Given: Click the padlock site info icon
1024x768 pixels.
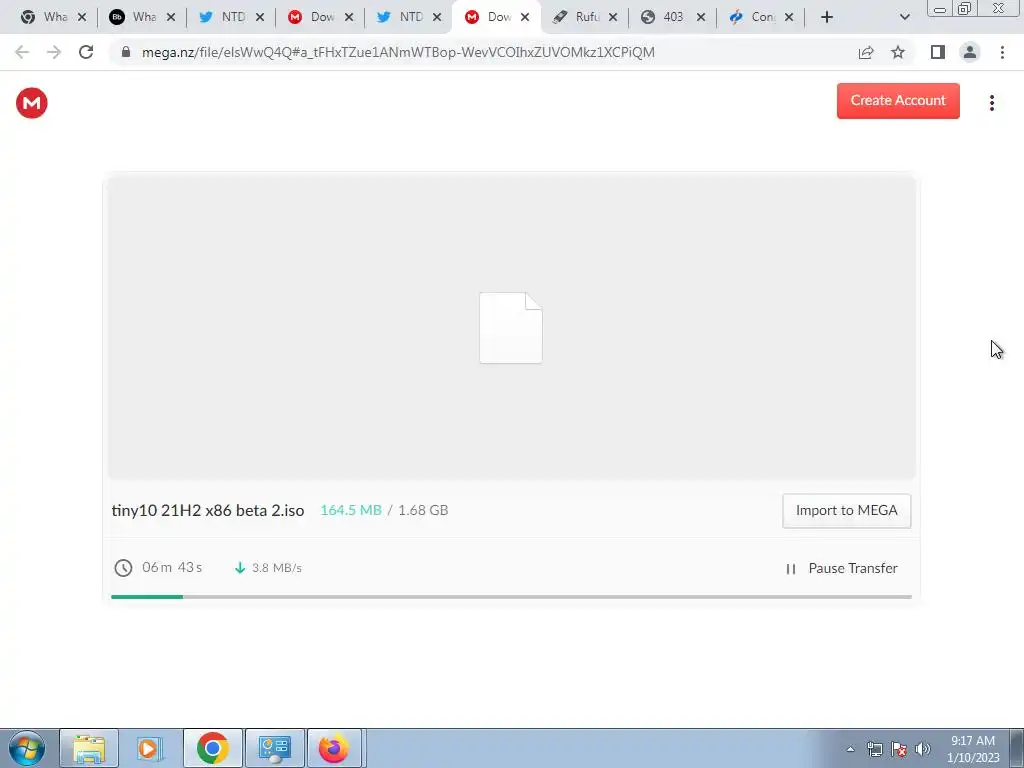Looking at the screenshot, I should [x=126, y=52].
